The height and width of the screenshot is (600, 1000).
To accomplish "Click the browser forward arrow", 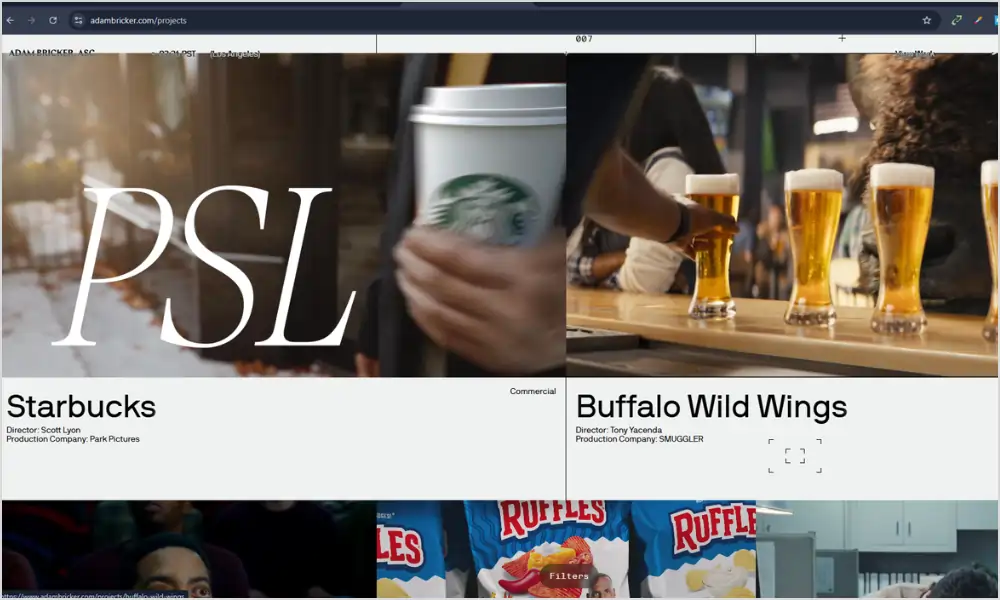I will tap(31, 20).
